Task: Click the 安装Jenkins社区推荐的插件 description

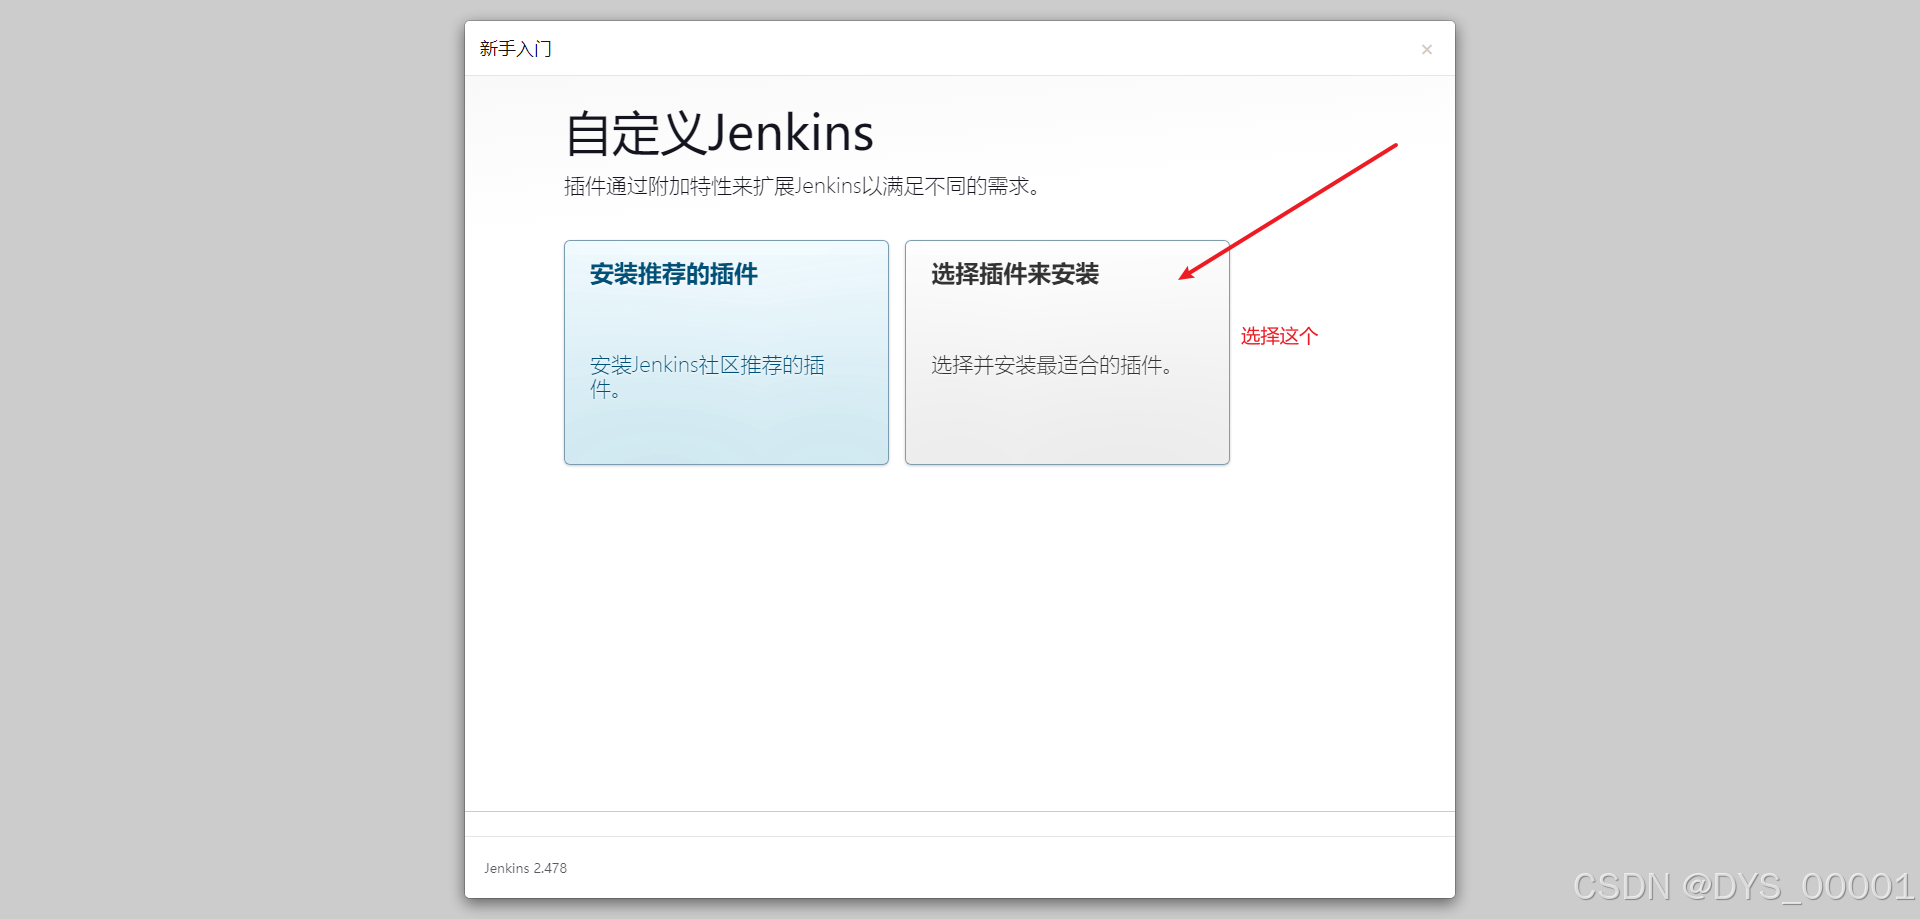Action: (707, 377)
